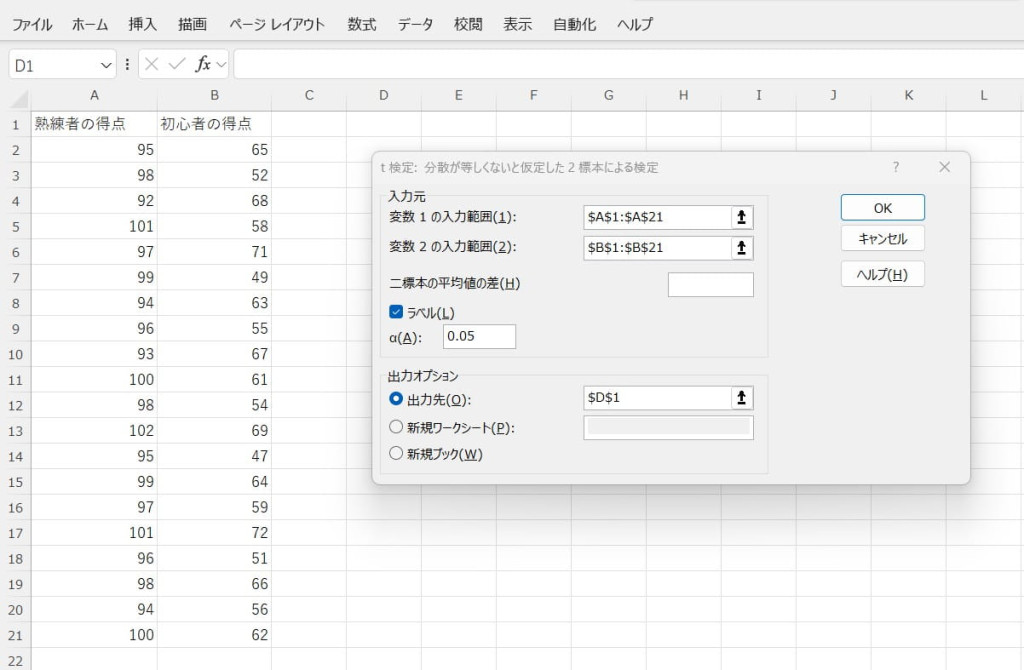Screen dimensions: 1024x670
Task: Click the キャンセル button
Action: [x=882, y=239]
